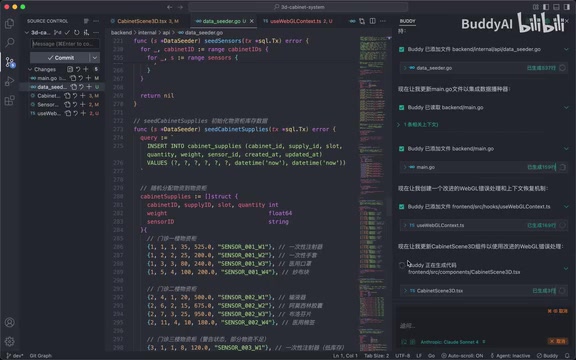The image size is (576, 360).
Task: Click the orange cancel button in Buddy chat
Action: click(x=557, y=341)
